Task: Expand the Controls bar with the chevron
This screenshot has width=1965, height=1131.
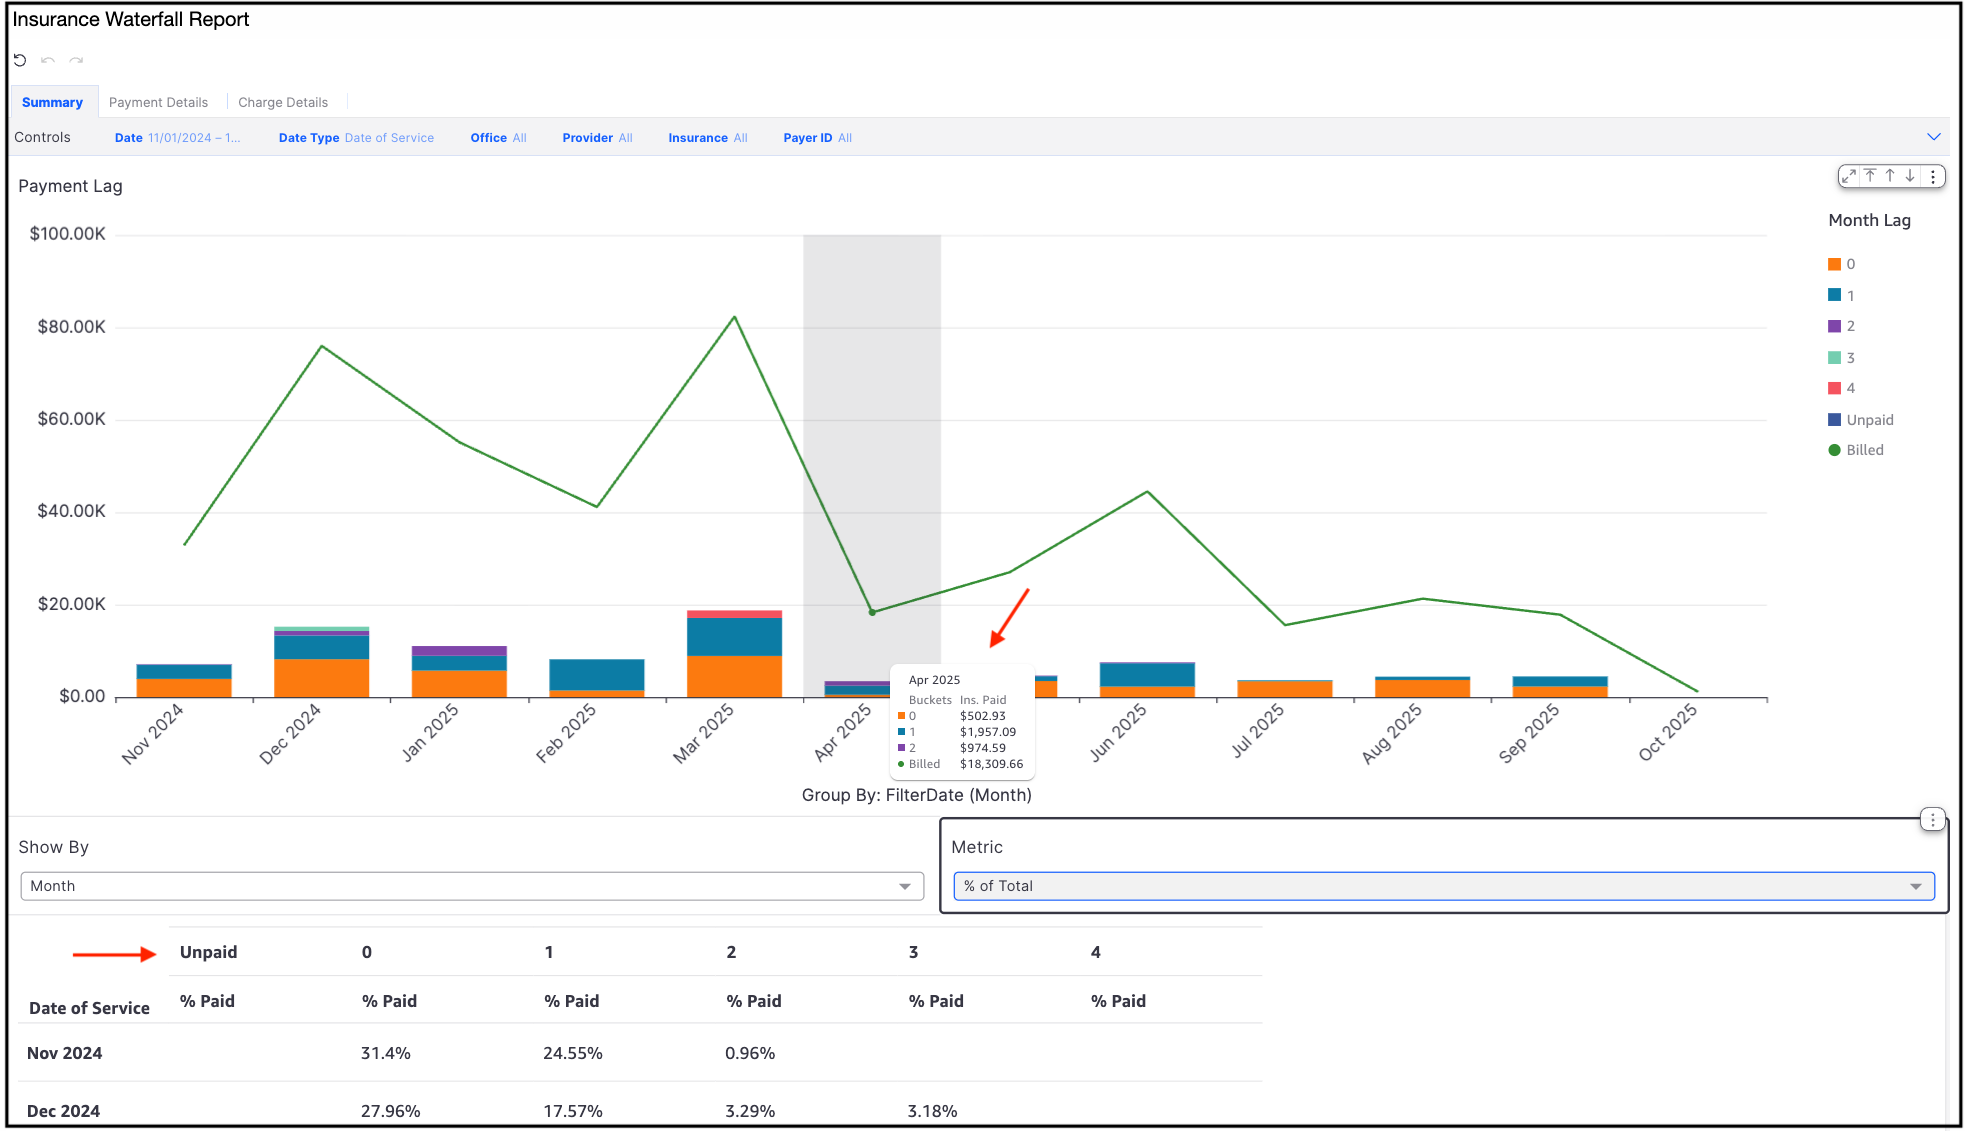Action: pyautogui.click(x=1933, y=137)
